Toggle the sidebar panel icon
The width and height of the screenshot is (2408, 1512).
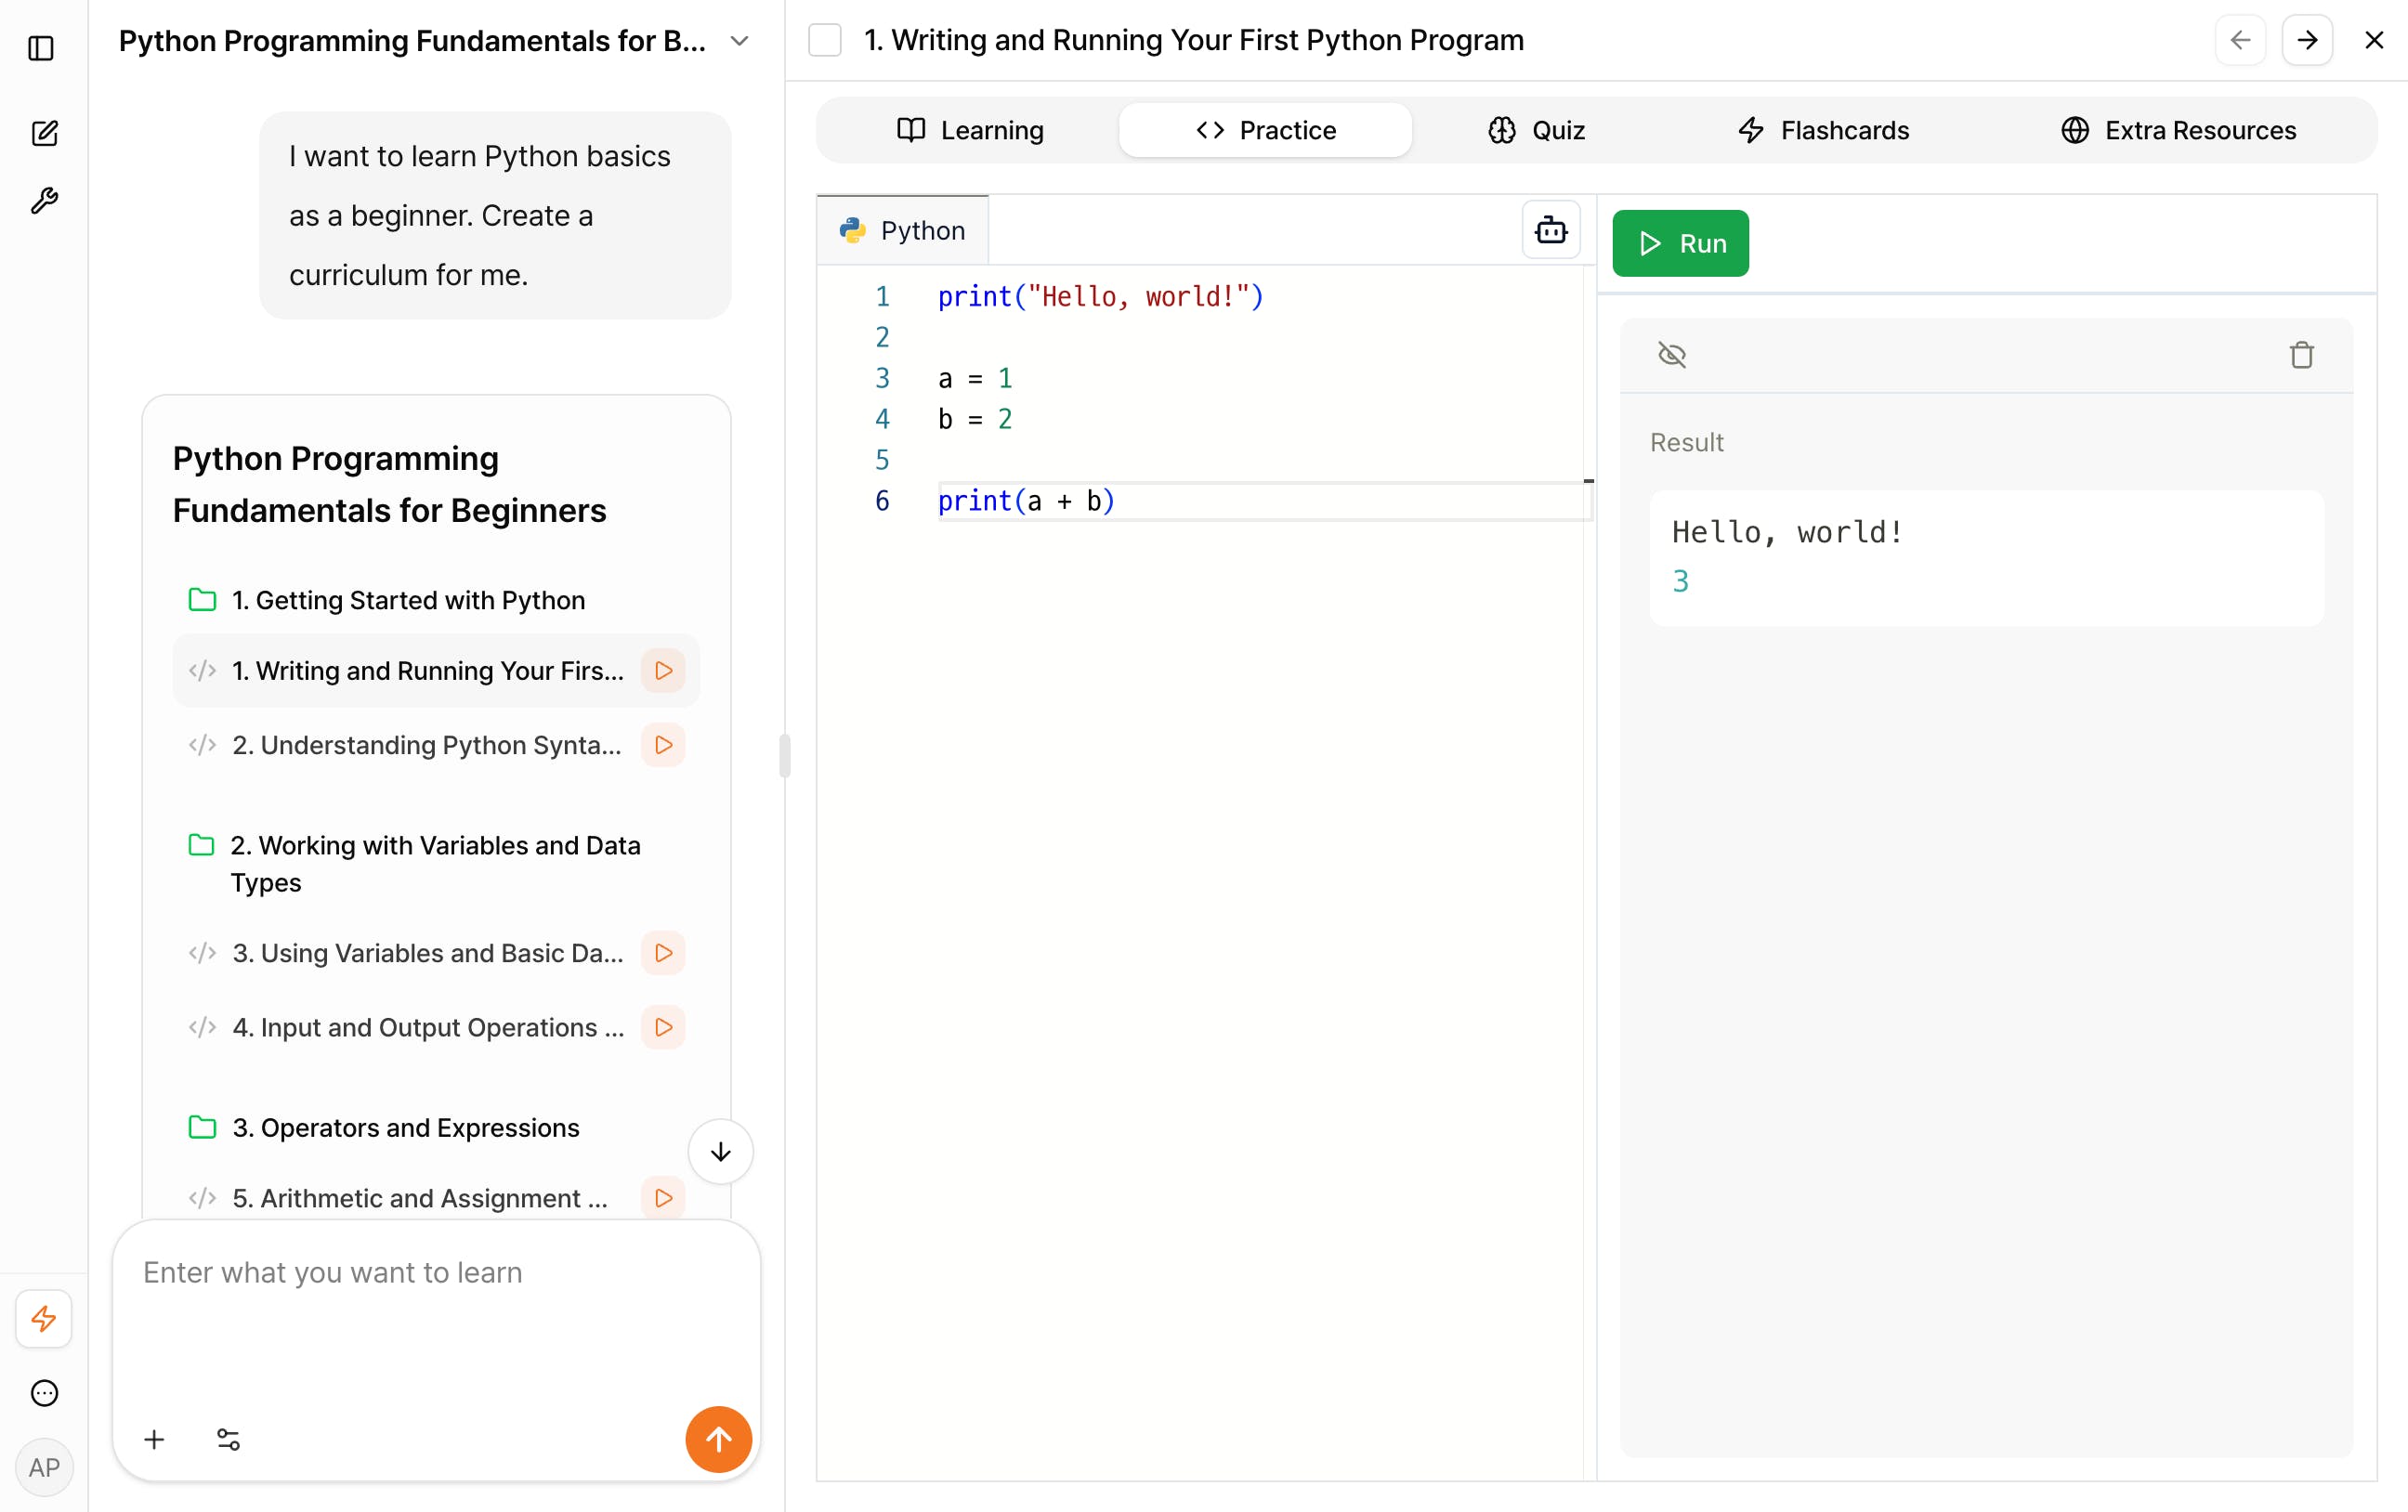[41, 48]
